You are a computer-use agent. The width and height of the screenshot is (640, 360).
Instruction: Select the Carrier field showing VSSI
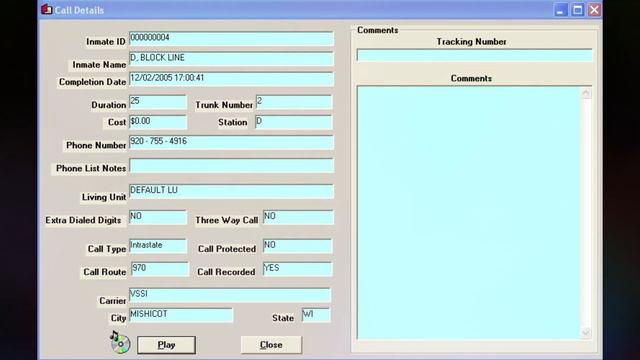pos(230,295)
